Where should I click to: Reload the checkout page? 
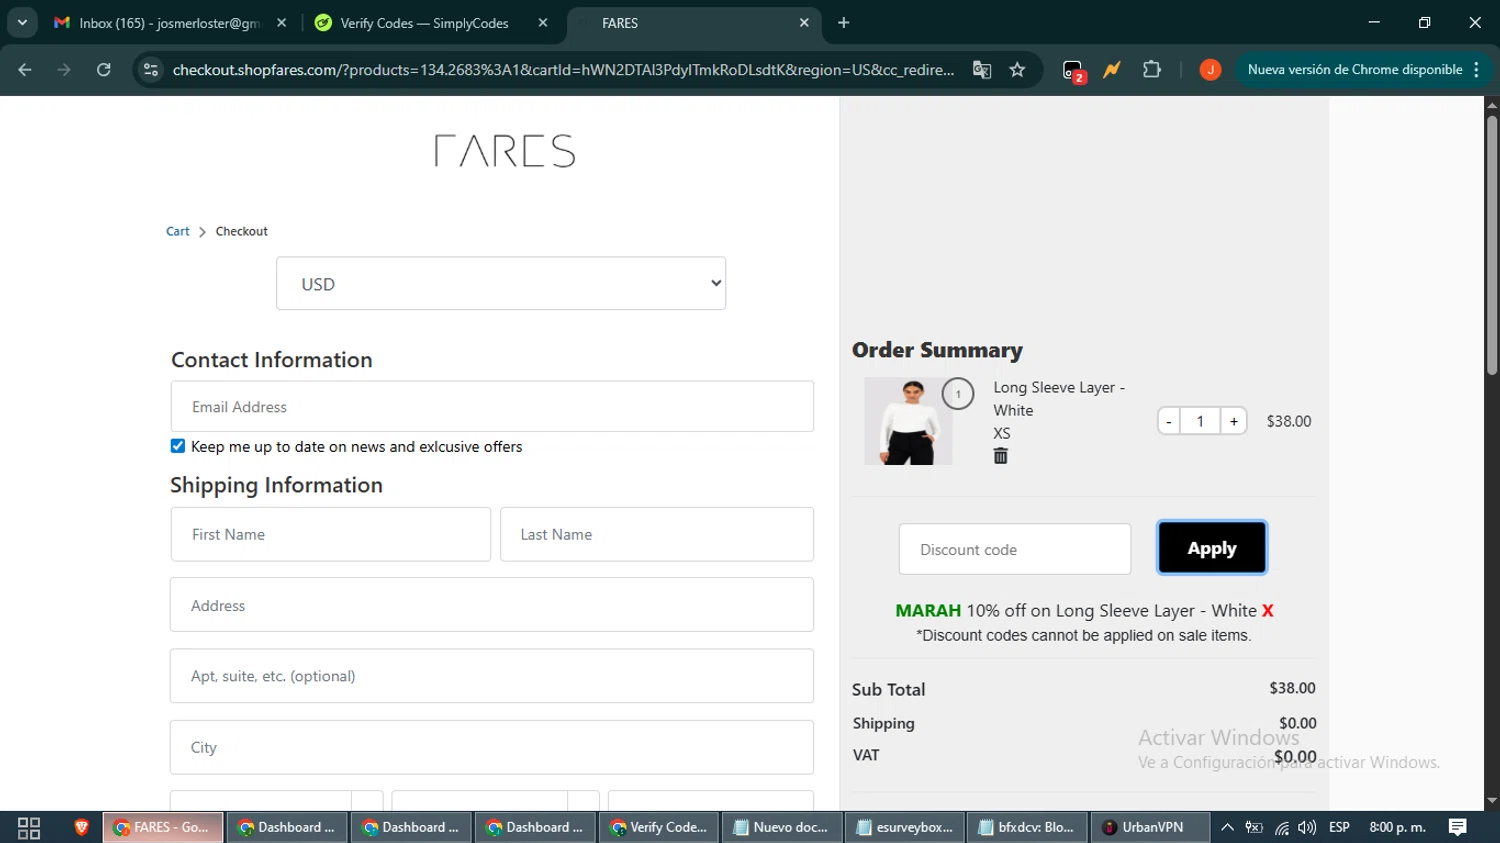[x=104, y=70]
